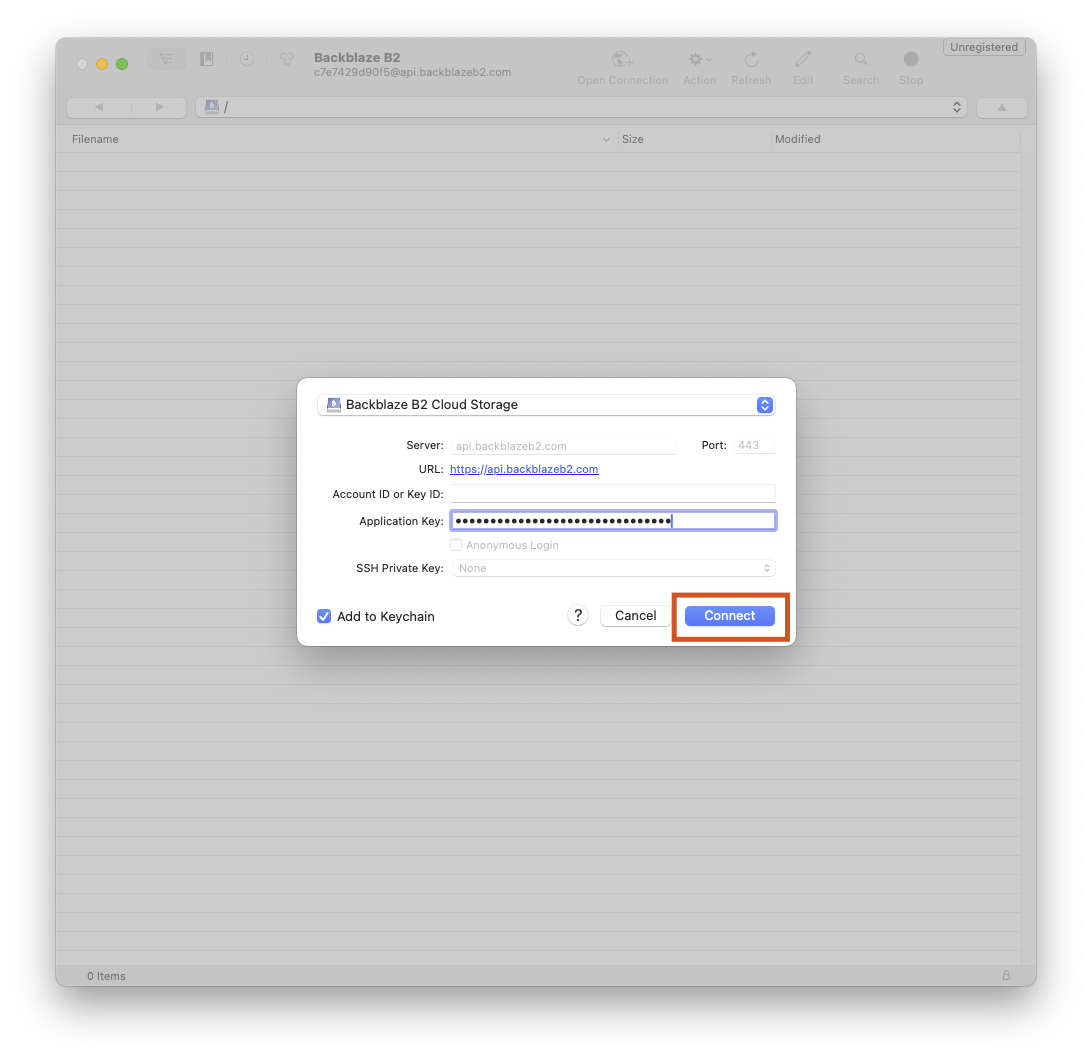Viewport: 1092px width, 1060px height.
Task: Focus the Account ID or Key ID field
Action: pos(613,494)
